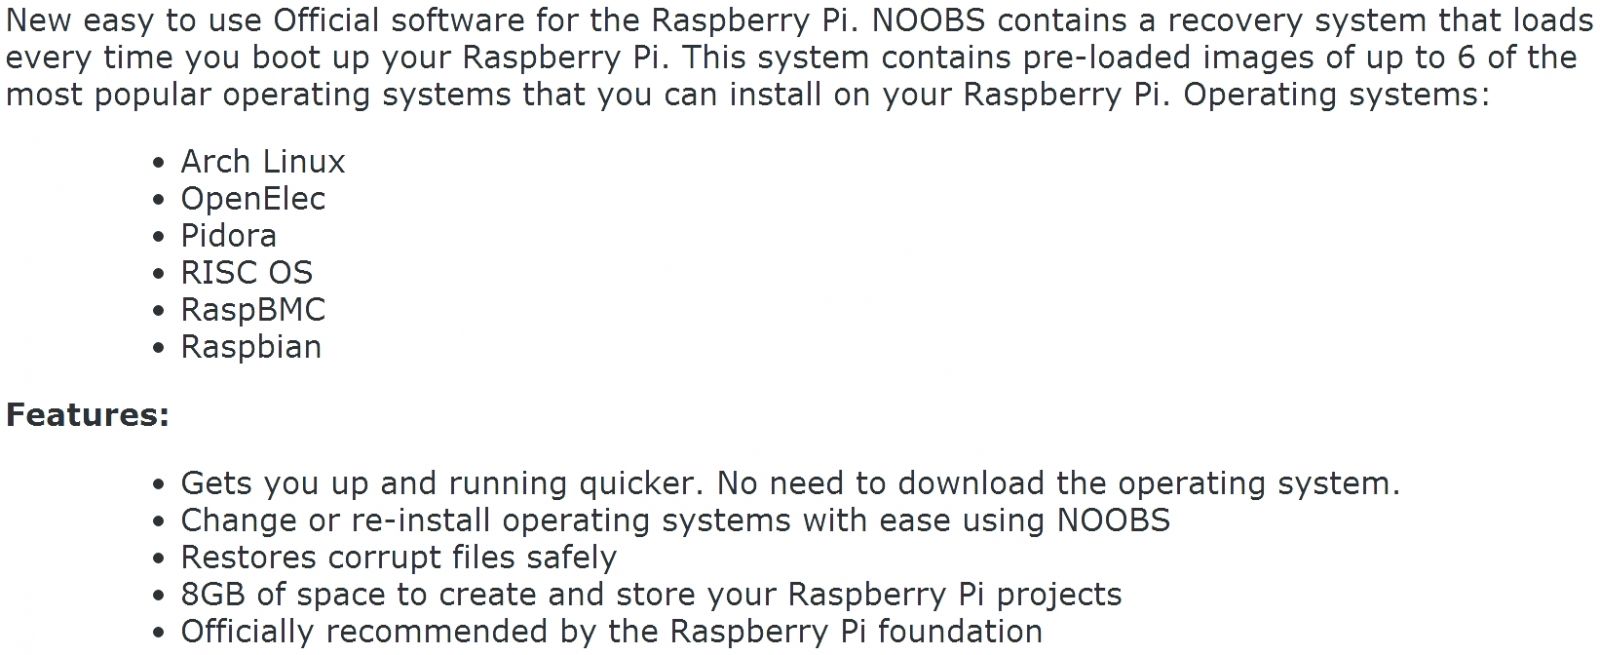The height and width of the screenshot is (655, 1600).
Task: Click the "Restores corrupt files safely" bullet
Action: 398,558
